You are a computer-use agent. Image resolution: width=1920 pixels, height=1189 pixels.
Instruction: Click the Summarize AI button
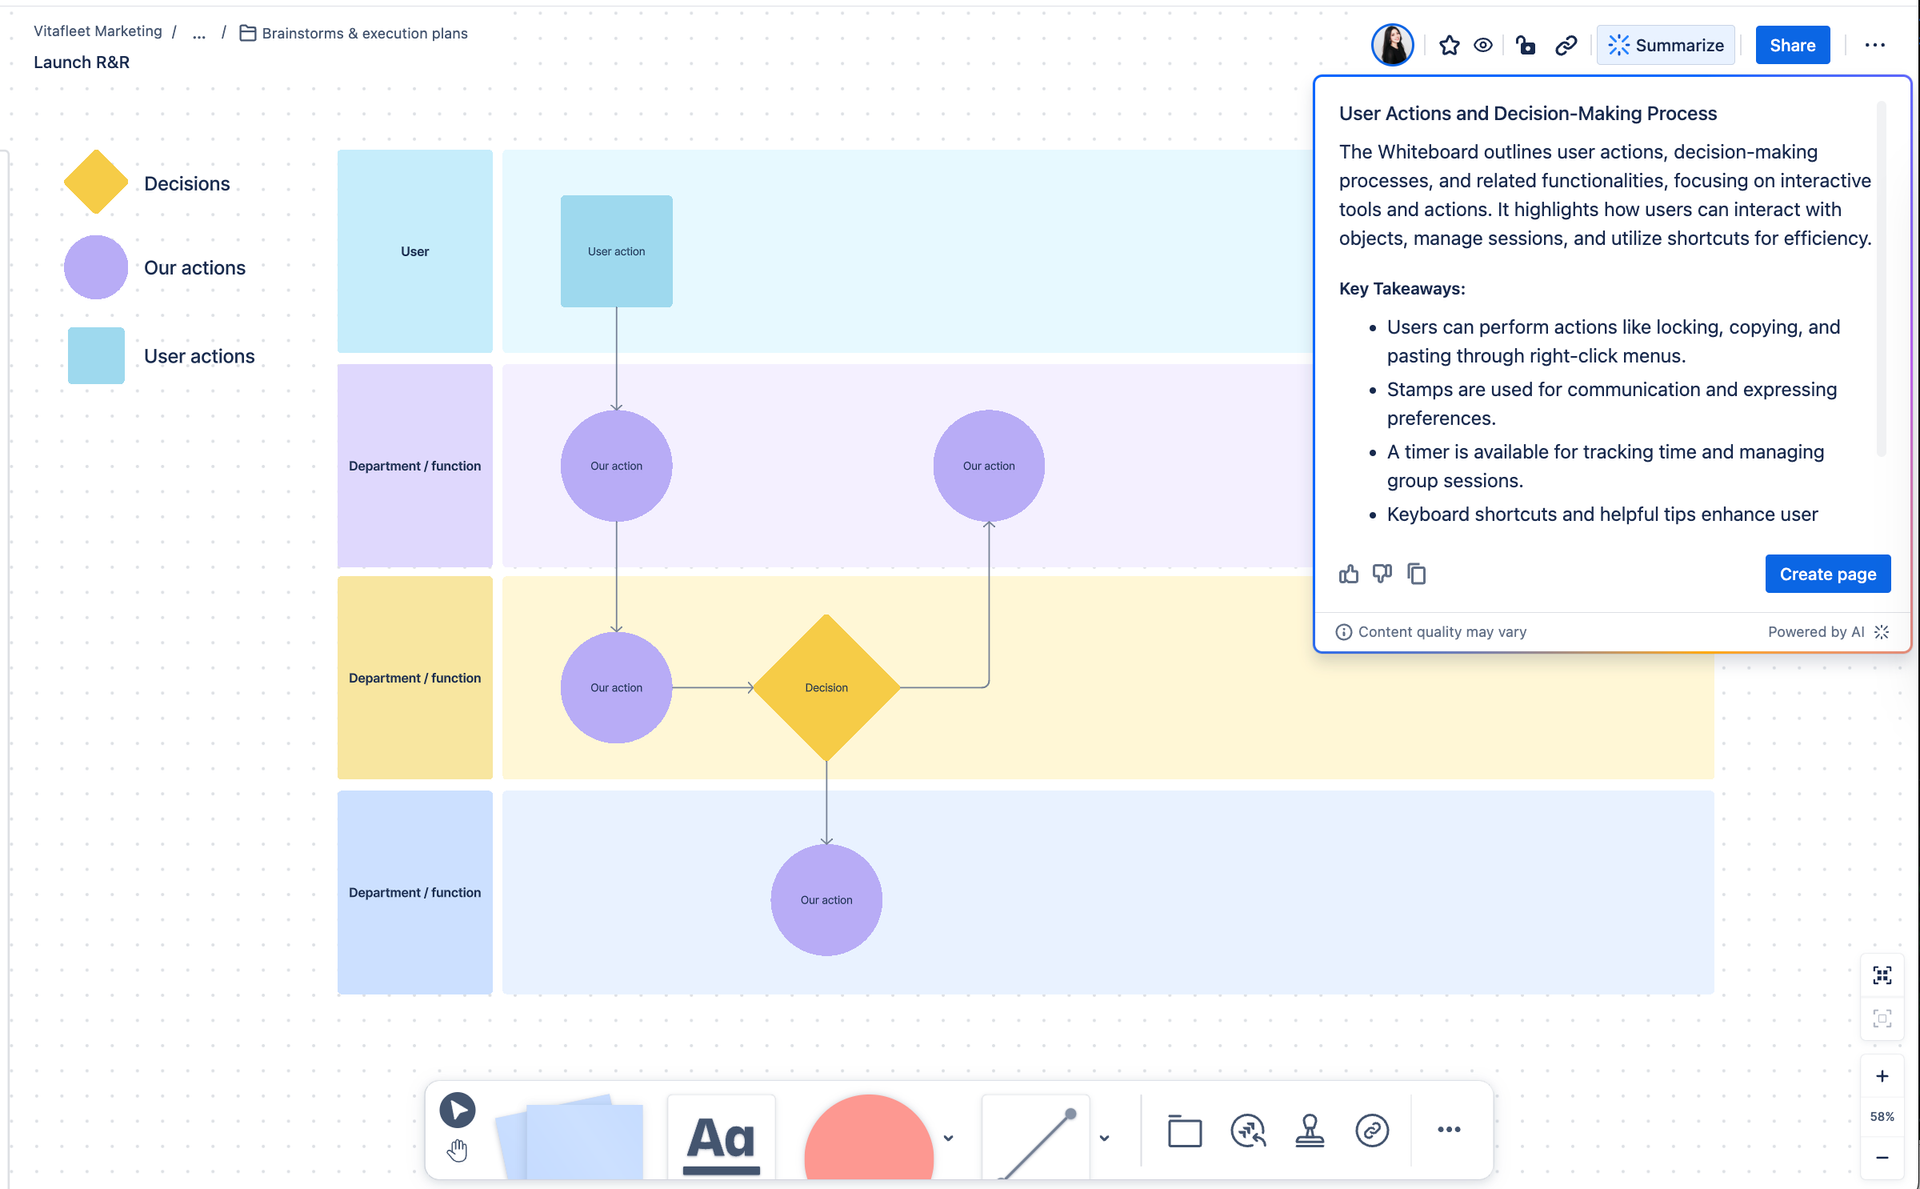tap(1665, 44)
